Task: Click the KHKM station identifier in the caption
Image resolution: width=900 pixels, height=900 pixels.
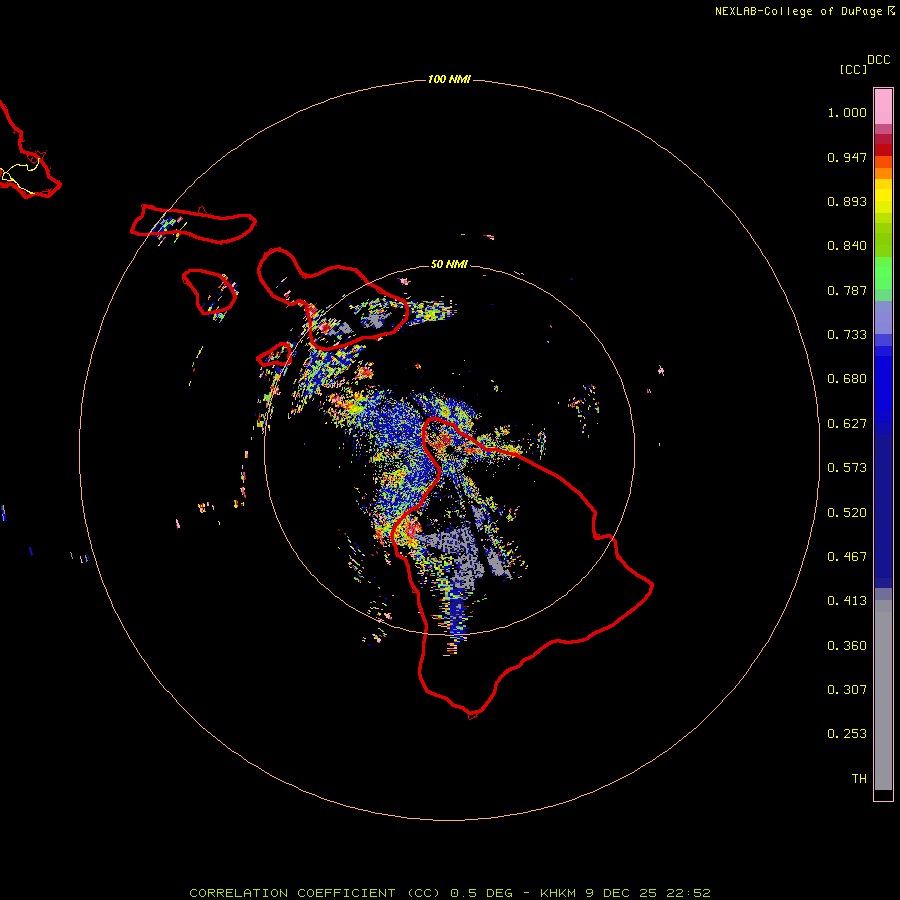Action: 558,893
